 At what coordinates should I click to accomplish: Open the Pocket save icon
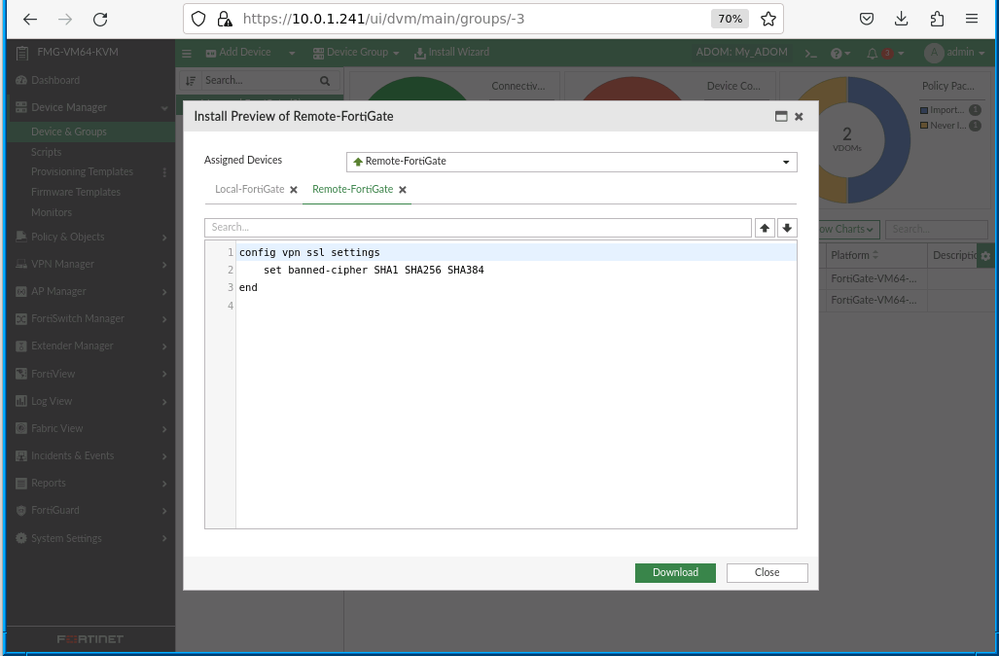pos(866,19)
